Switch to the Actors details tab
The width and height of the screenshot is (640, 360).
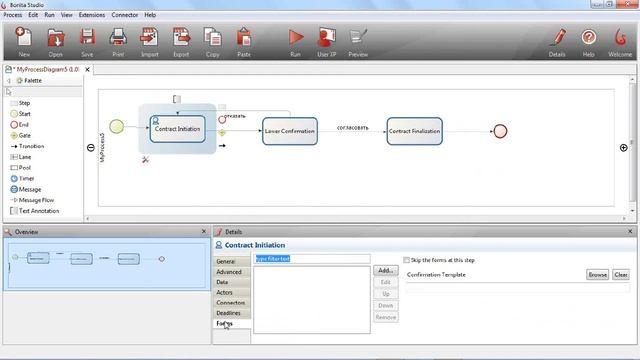[231, 293]
